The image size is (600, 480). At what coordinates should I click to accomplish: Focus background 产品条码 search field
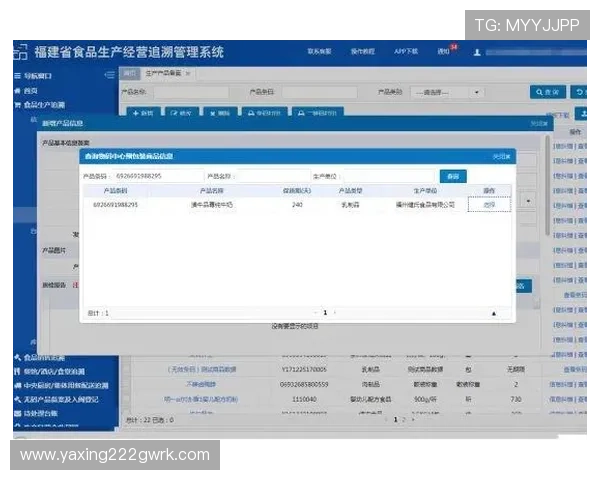pos(320,92)
